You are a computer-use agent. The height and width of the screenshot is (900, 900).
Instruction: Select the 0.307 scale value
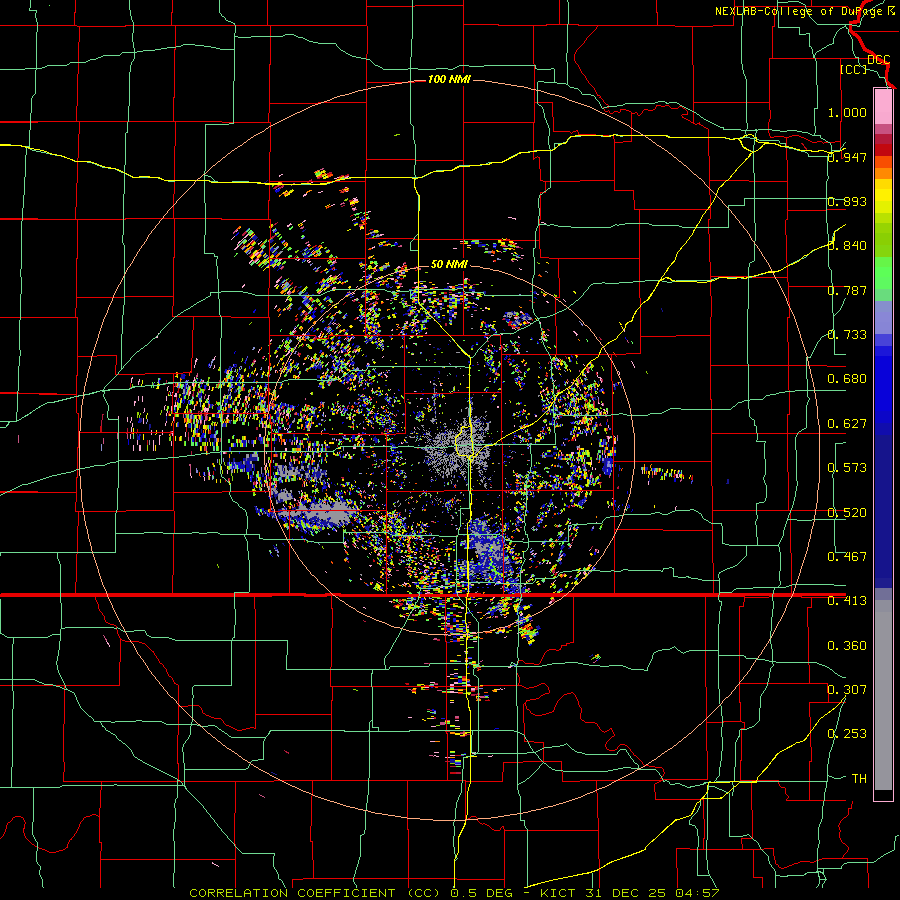847,690
